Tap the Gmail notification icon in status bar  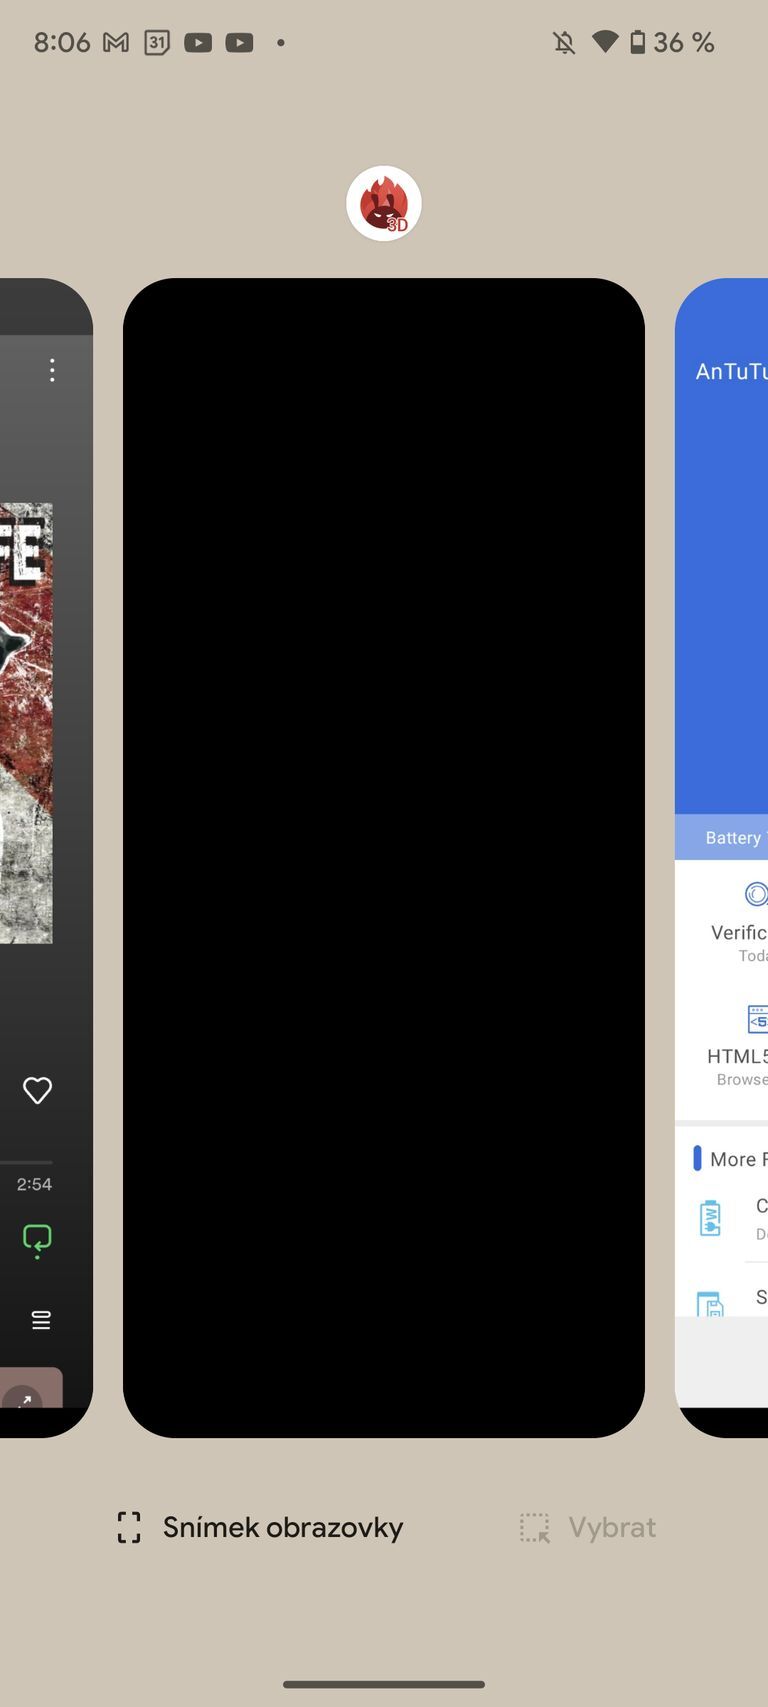point(116,42)
